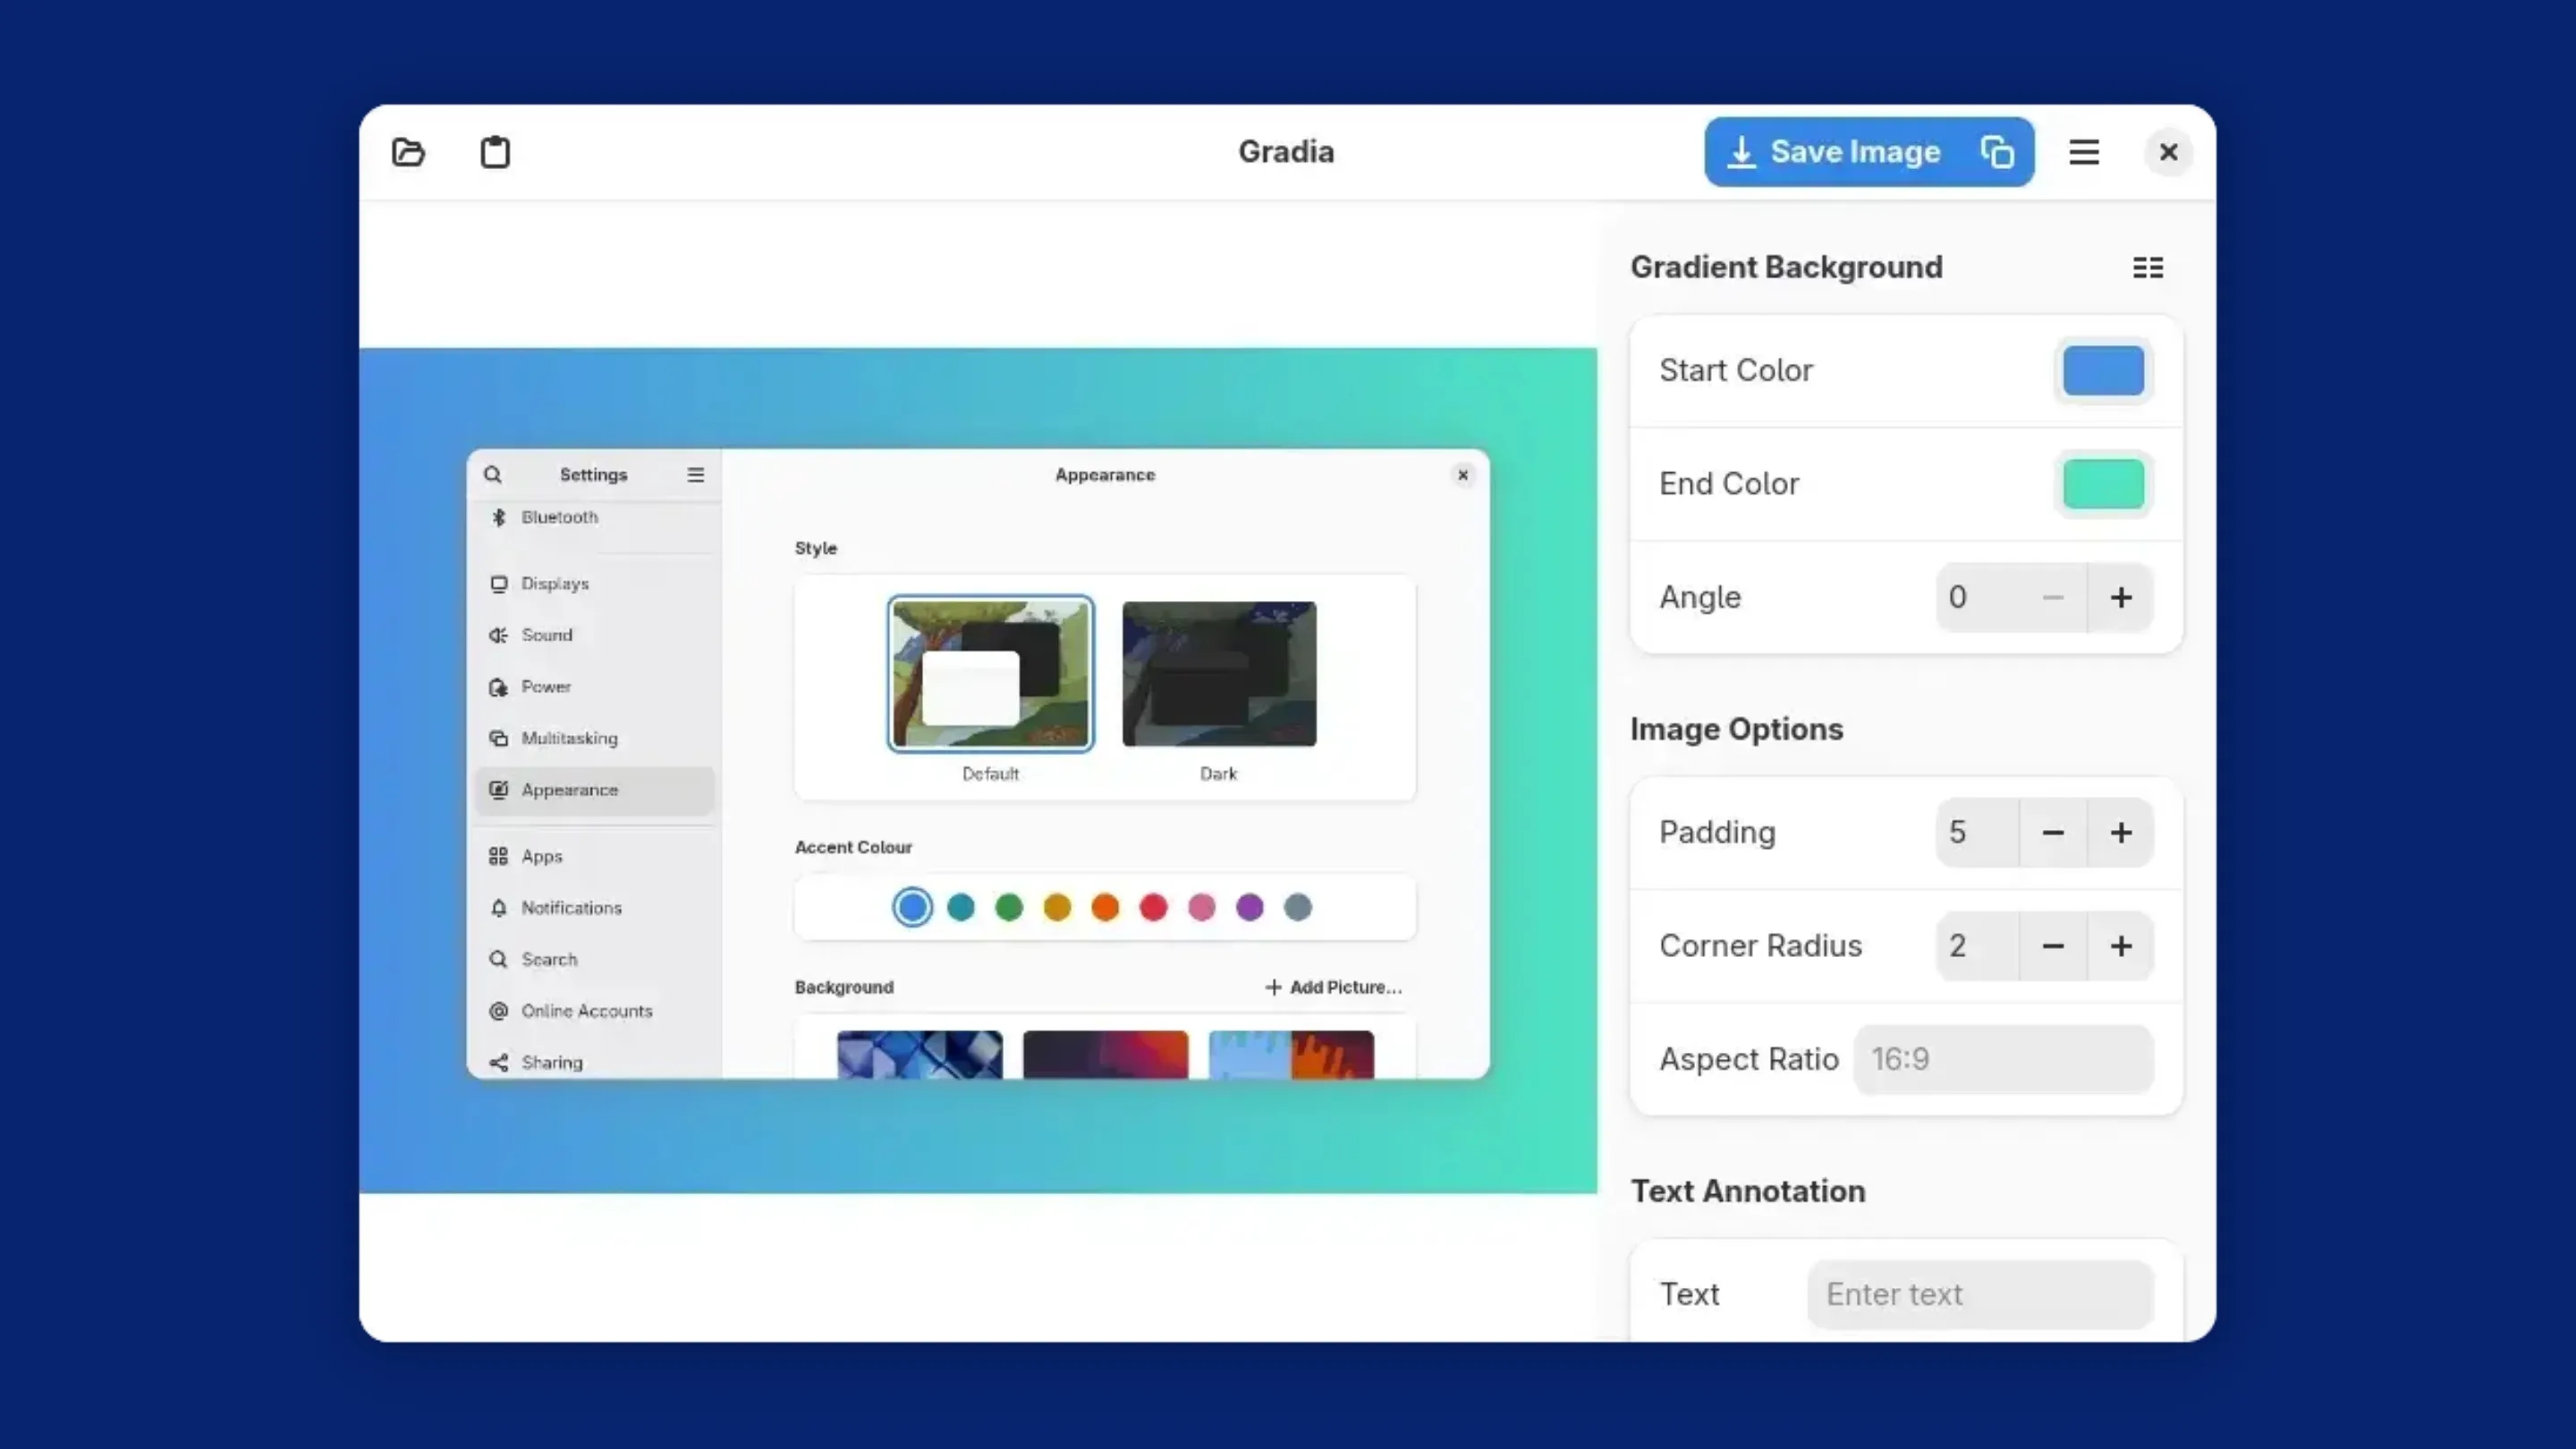
Task: Click the Corner Radius value field
Action: click(x=1978, y=946)
